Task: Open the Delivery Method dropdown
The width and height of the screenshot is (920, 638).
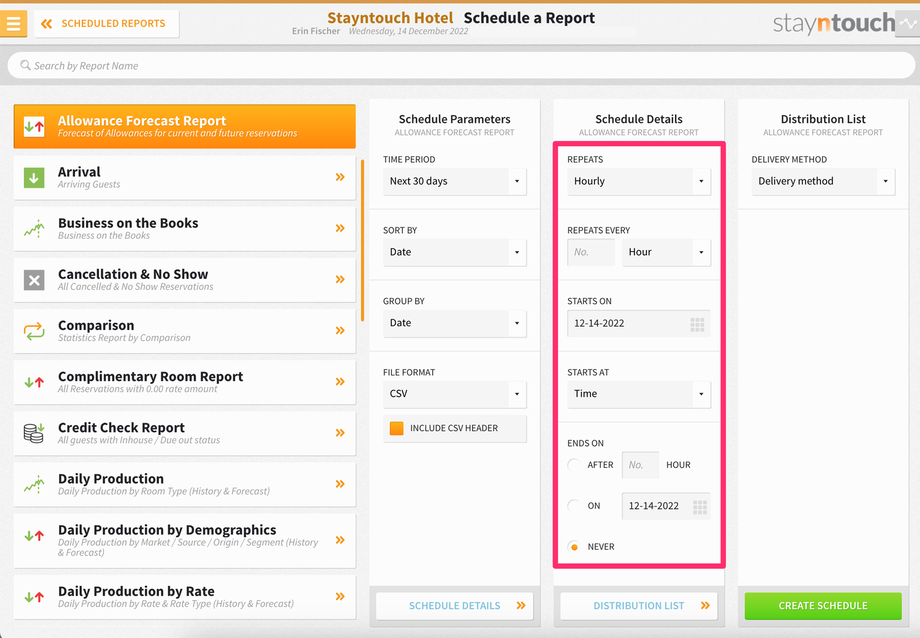Action: (x=823, y=181)
